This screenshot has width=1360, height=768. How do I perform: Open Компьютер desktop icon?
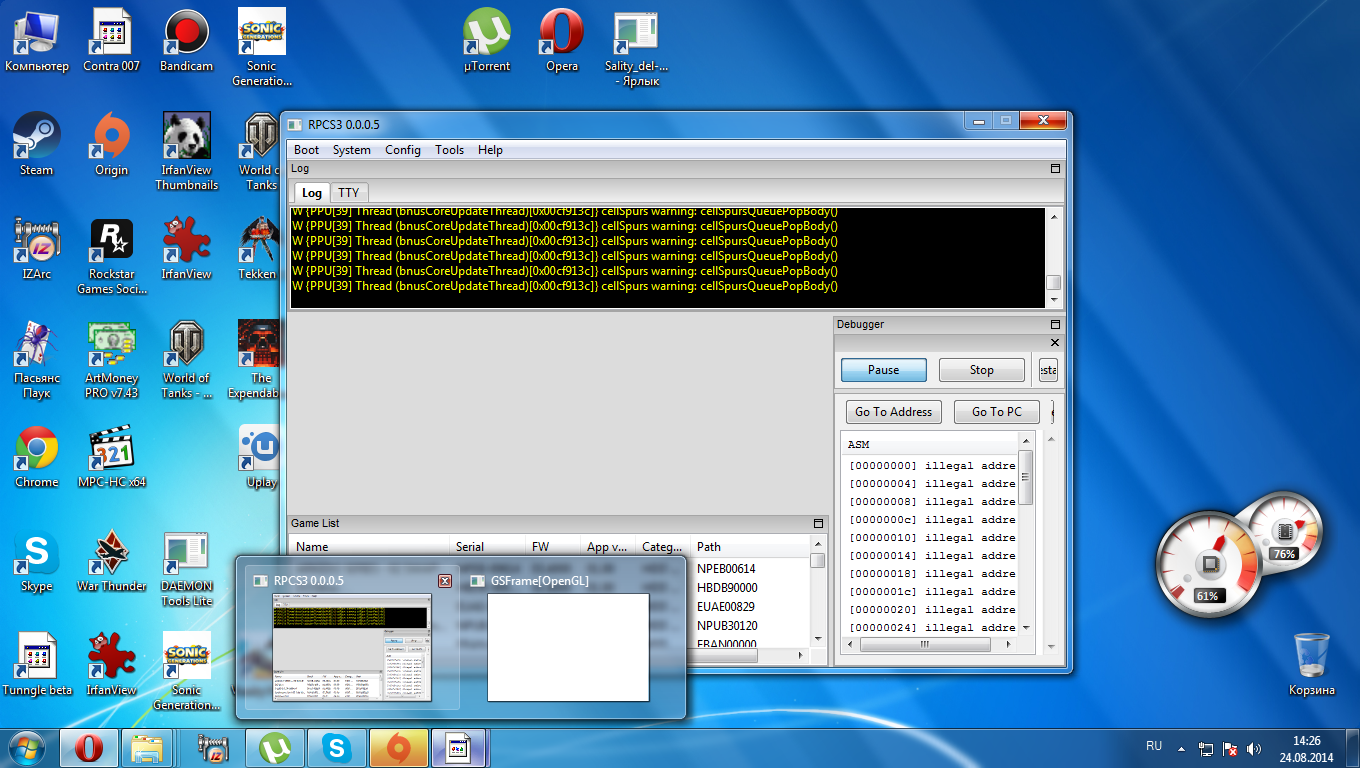point(37,40)
